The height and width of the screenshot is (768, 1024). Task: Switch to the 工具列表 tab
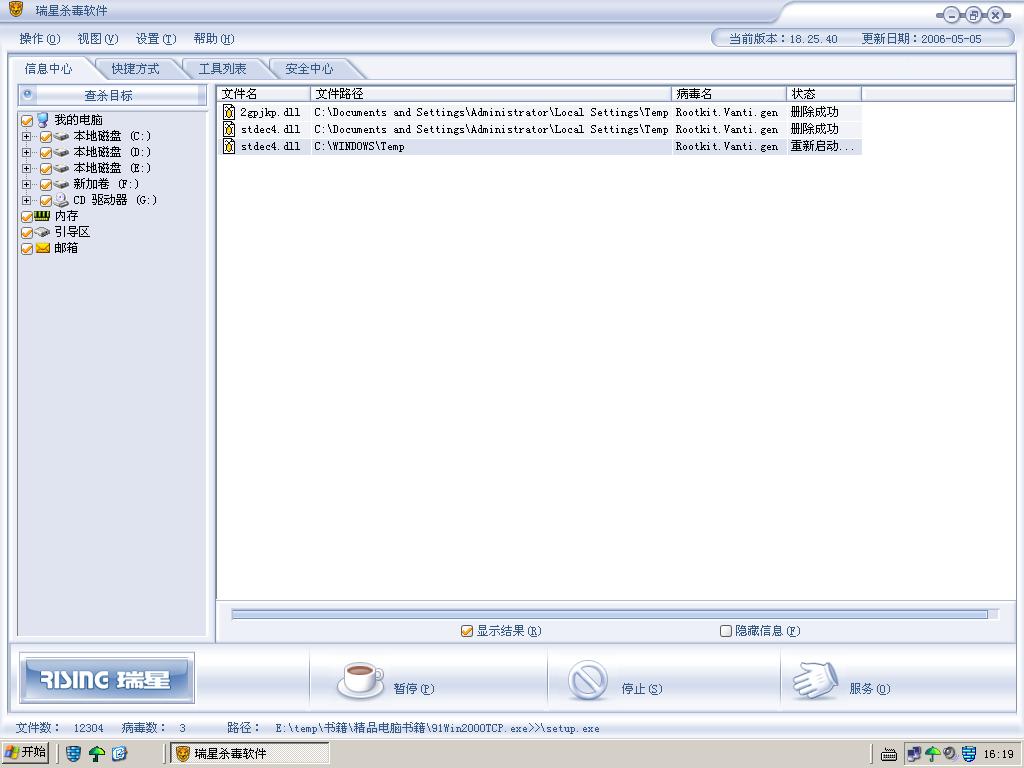coord(223,69)
